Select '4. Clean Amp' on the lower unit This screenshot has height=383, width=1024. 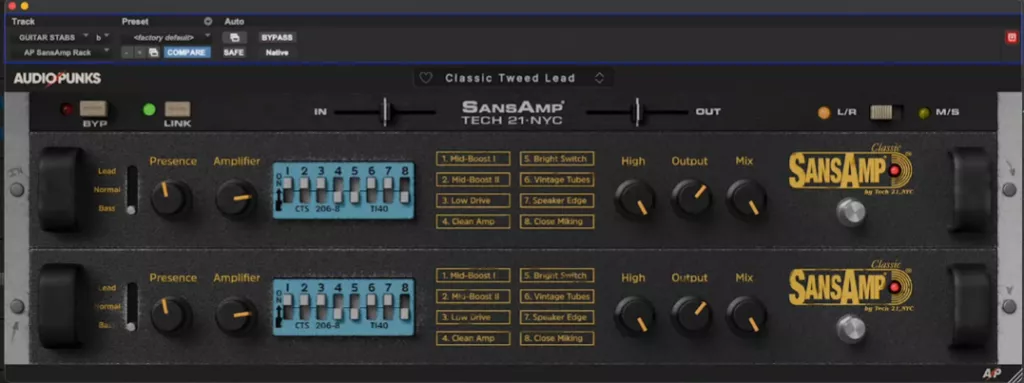tap(473, 339)
